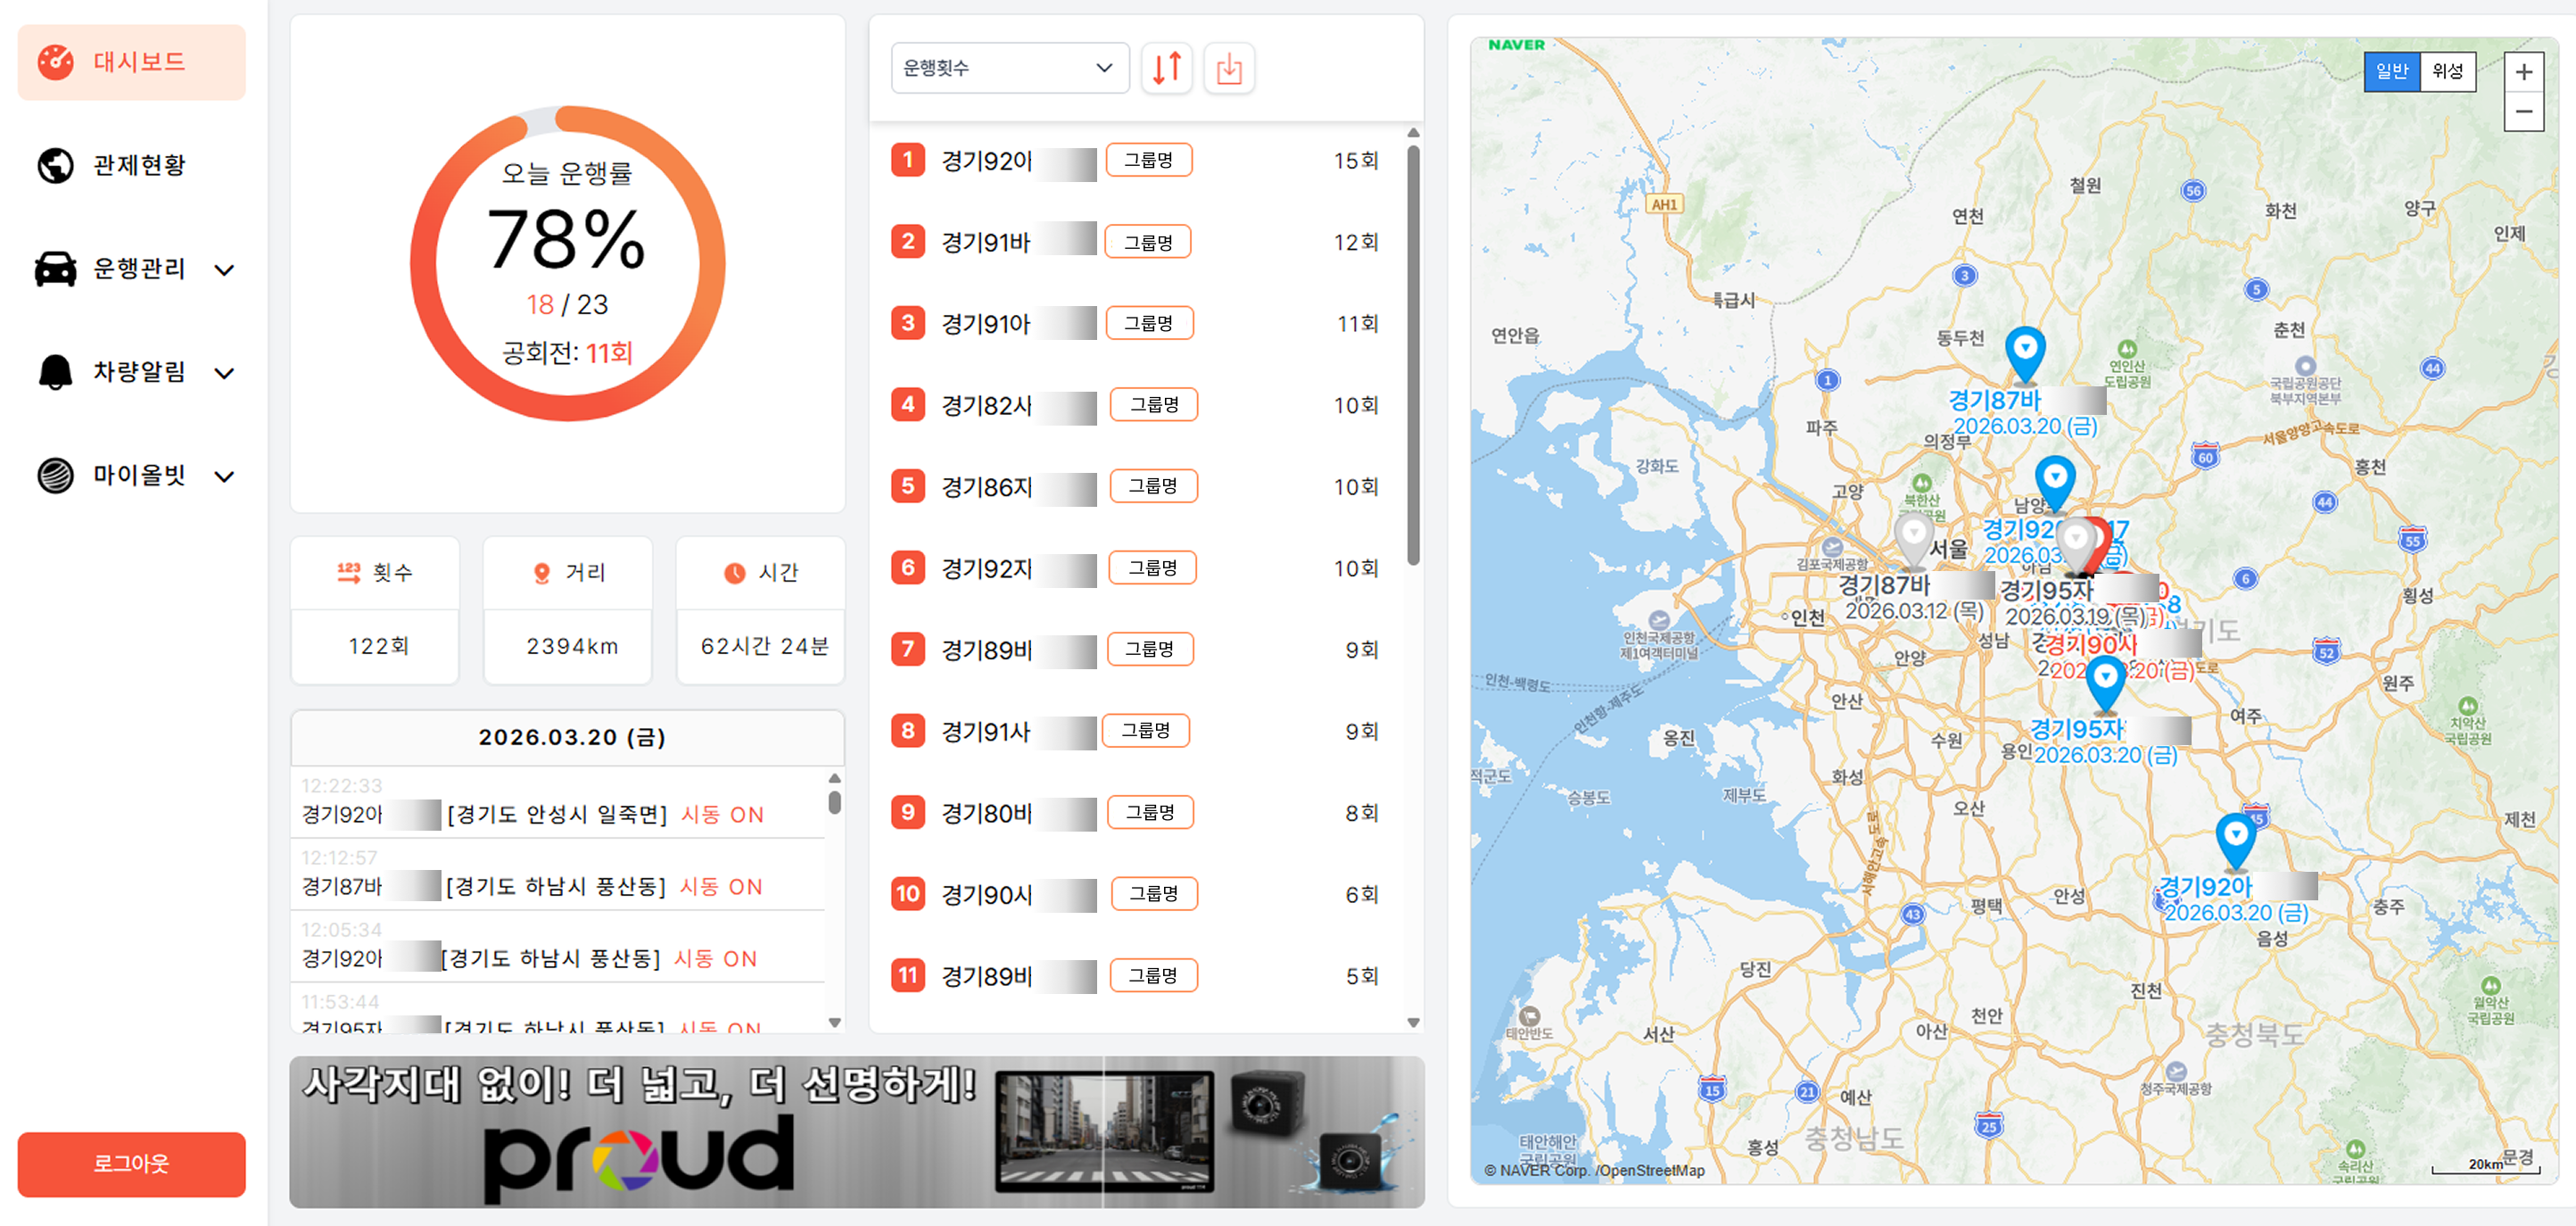Click 그룹명 button for rank 1 vehicle
The width and height of the screenshot is (2576, 1226).
[1148, 160]
